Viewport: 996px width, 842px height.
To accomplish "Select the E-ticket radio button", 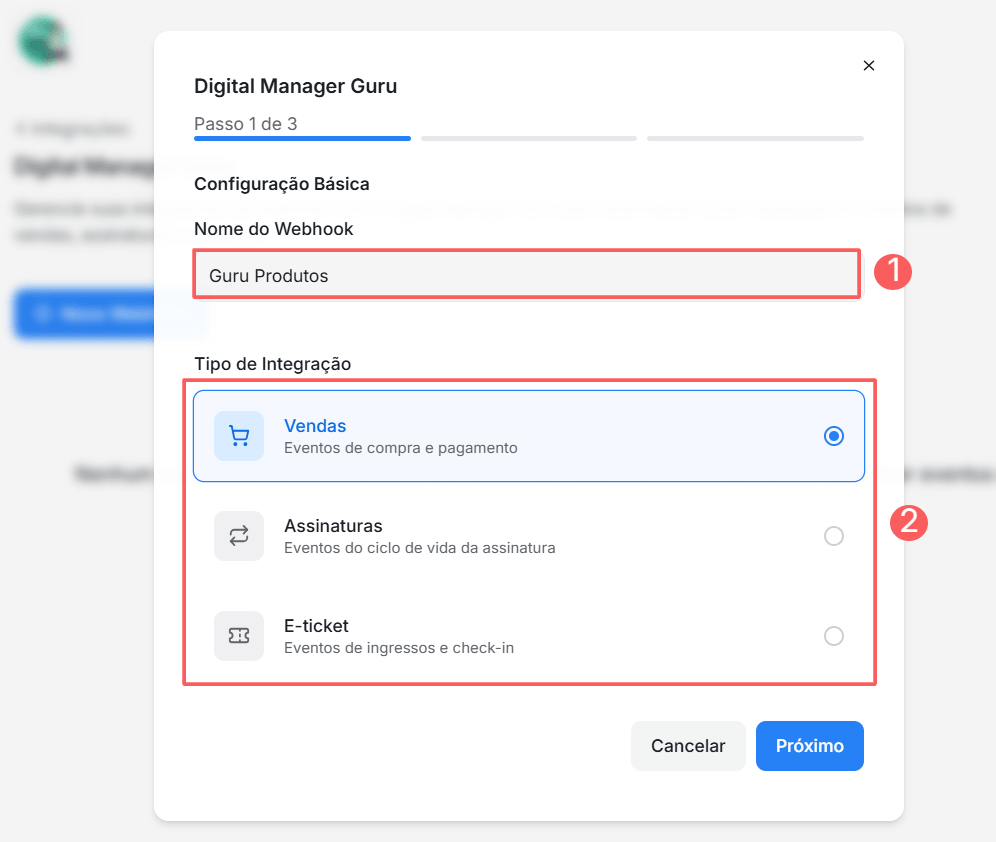I will [833, 636].
